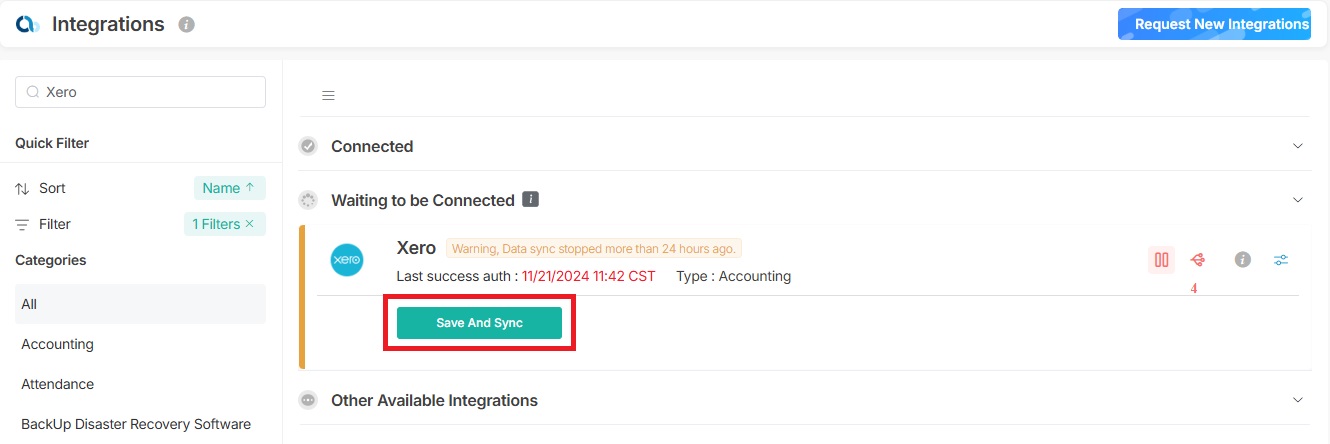This screenshot has height=444, width=1330.
Task: Expand the Connected section
Action: (x=1297, y=146)
